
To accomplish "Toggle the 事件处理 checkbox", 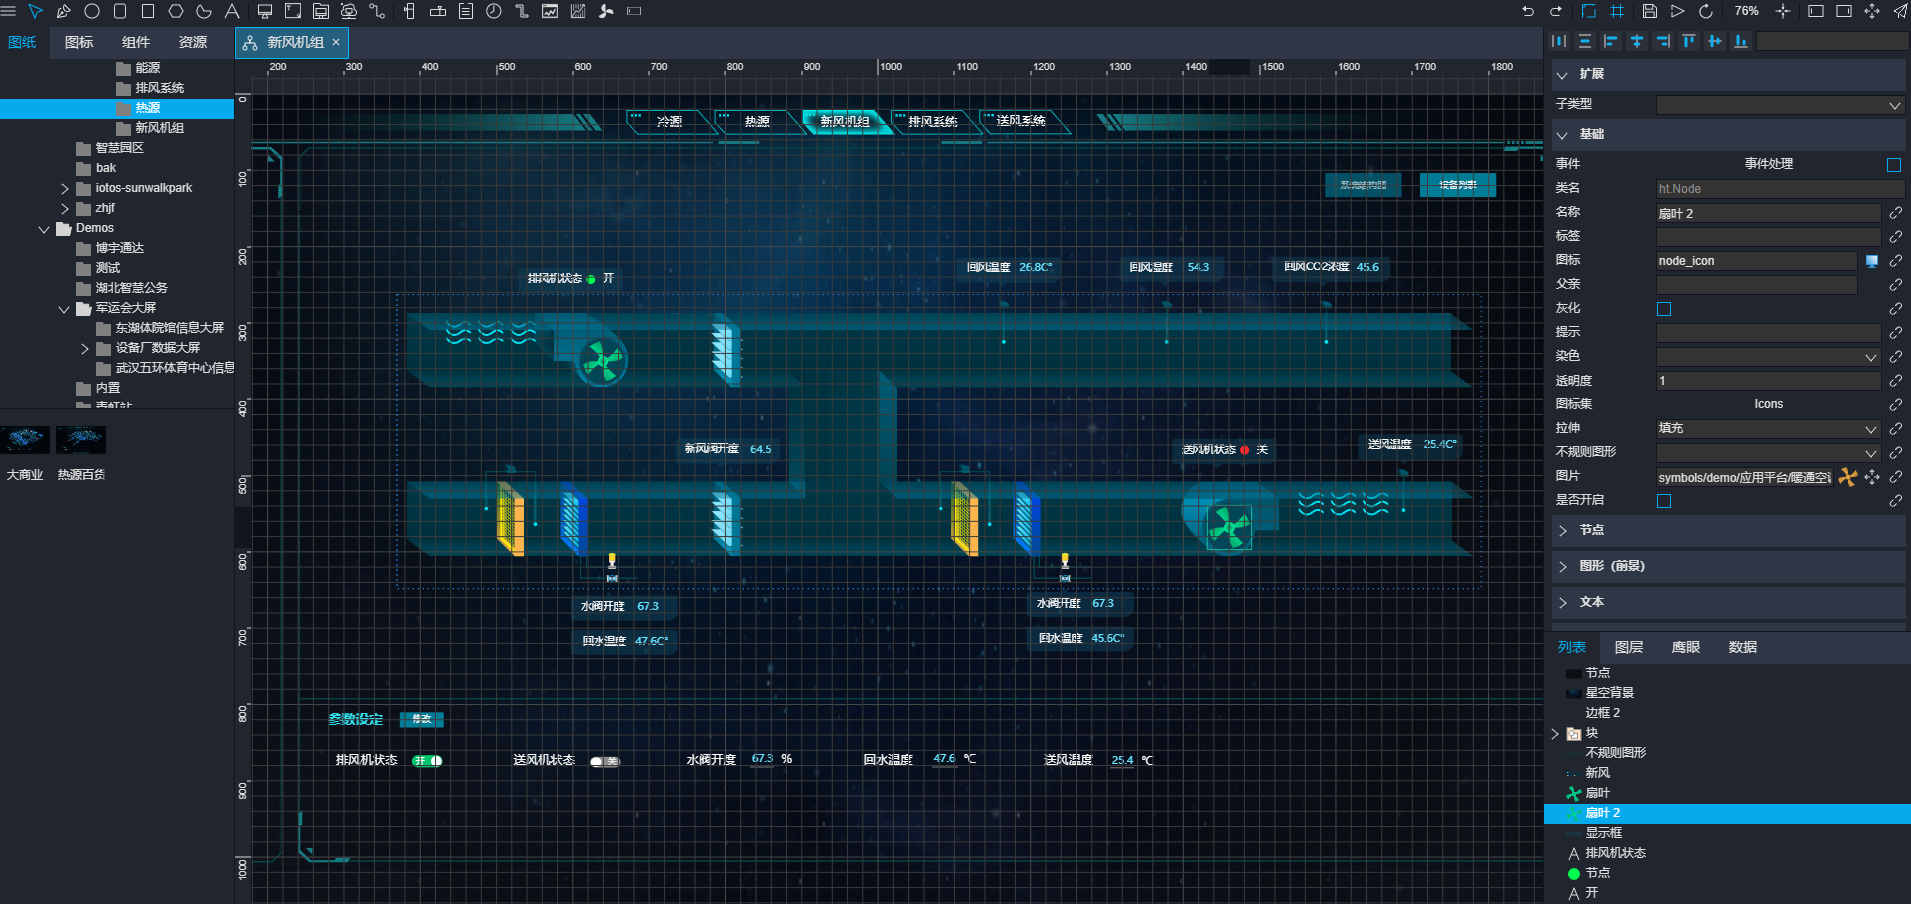I will pyautogui.click(x=1894, y=164).
